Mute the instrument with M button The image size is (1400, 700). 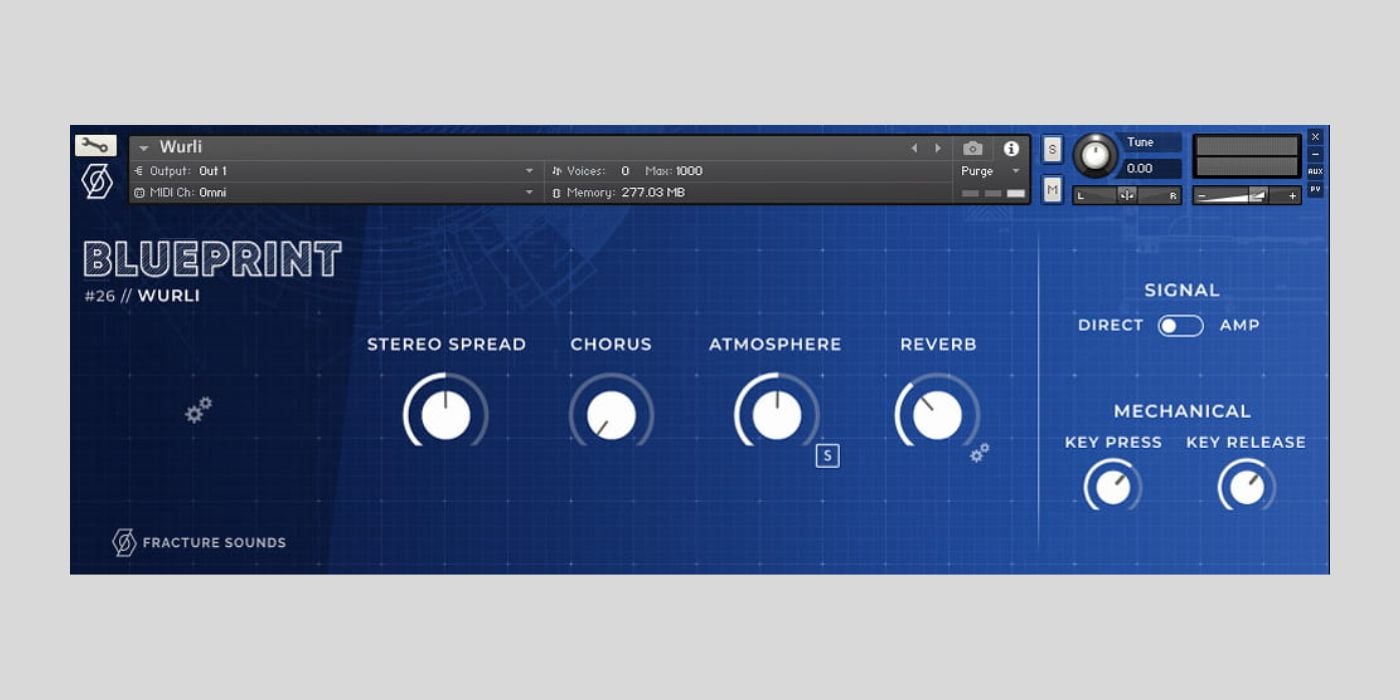coord(1052,189)
